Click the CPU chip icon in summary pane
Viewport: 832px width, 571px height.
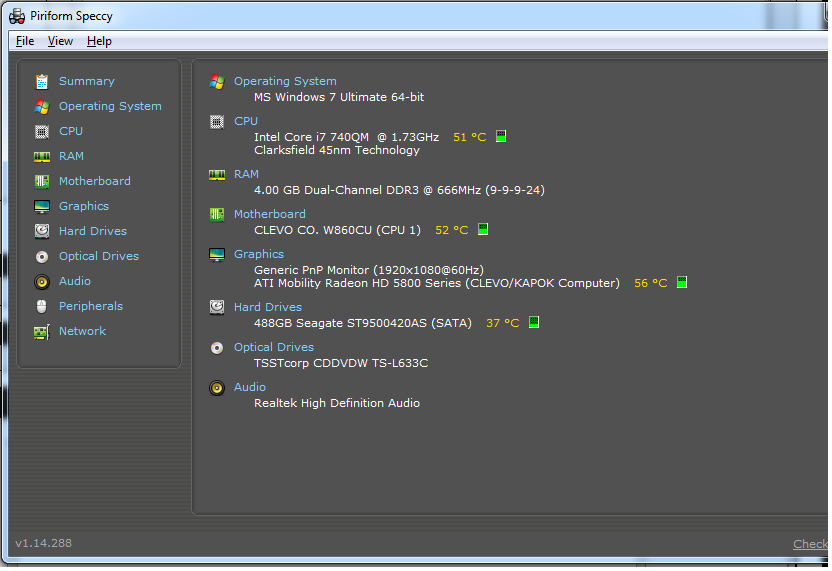pos(217,122)
